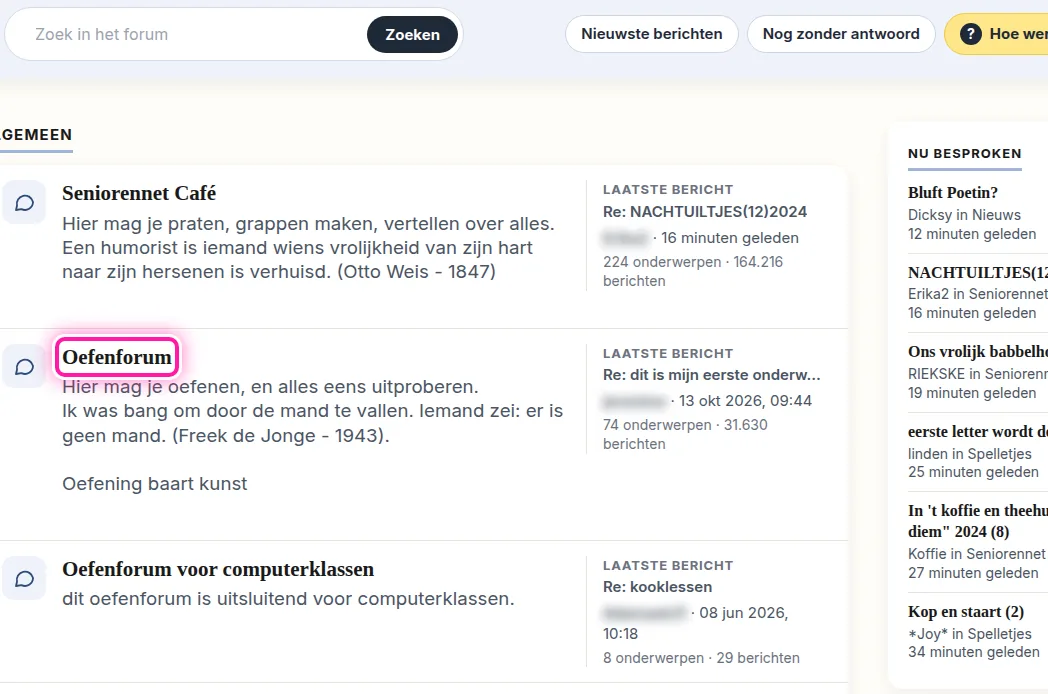Click the Seniorennet Café speech bubble icon
1048x694 pixels.
point(24,203)
